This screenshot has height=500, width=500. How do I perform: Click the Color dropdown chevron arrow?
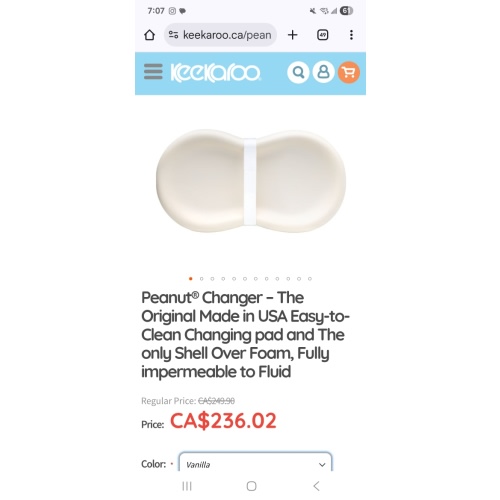coord(322,465)
